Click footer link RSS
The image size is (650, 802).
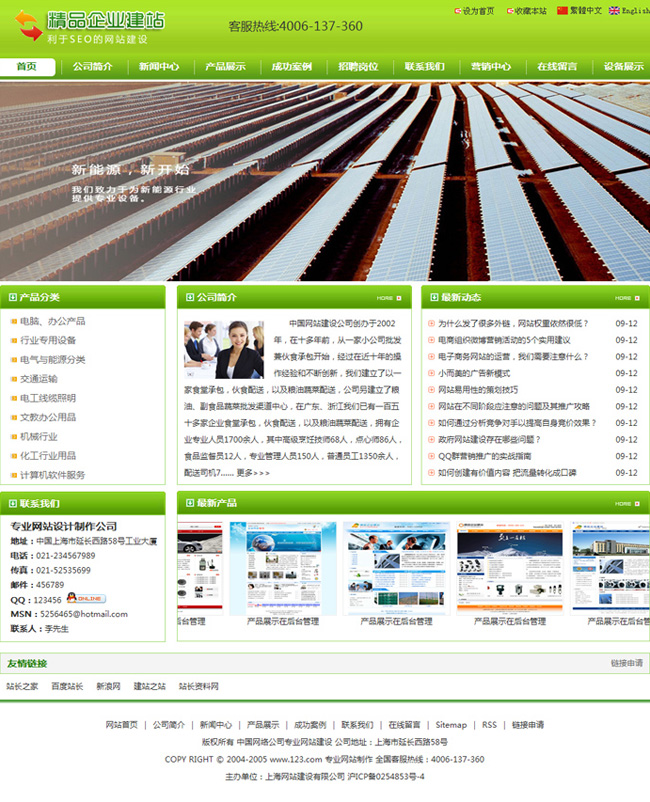click(489, 725)
